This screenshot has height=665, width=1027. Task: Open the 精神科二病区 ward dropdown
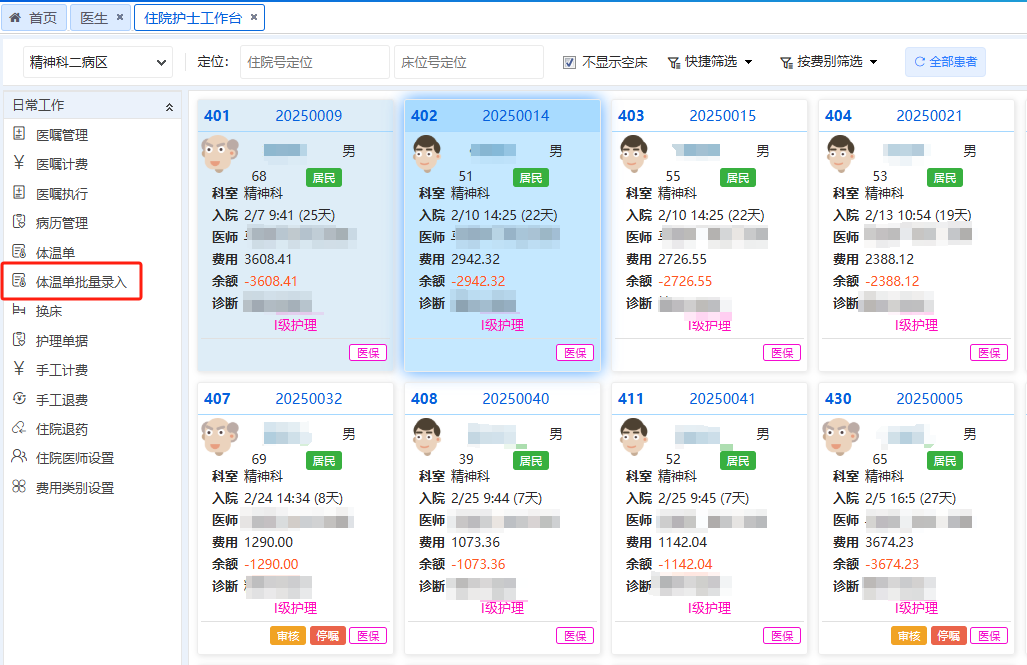98,62
